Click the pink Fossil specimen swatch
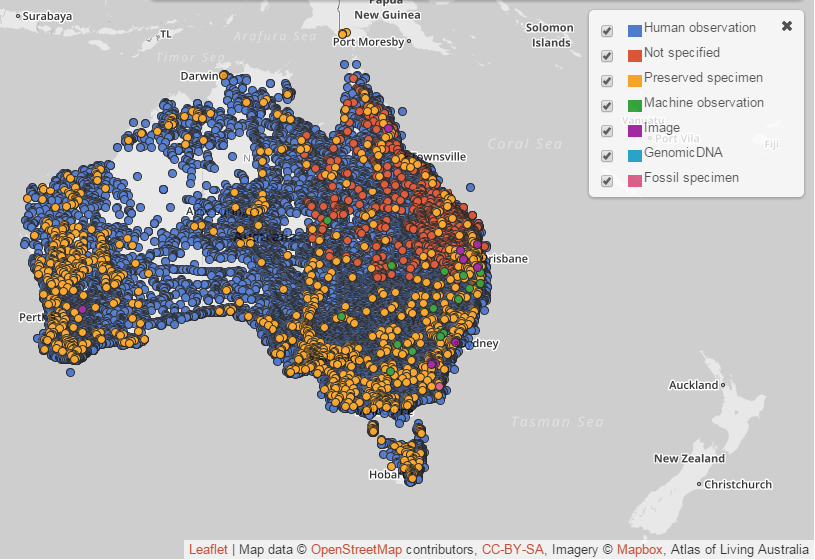The height and width of the screenshot is (560, 815). coord(634,180)
